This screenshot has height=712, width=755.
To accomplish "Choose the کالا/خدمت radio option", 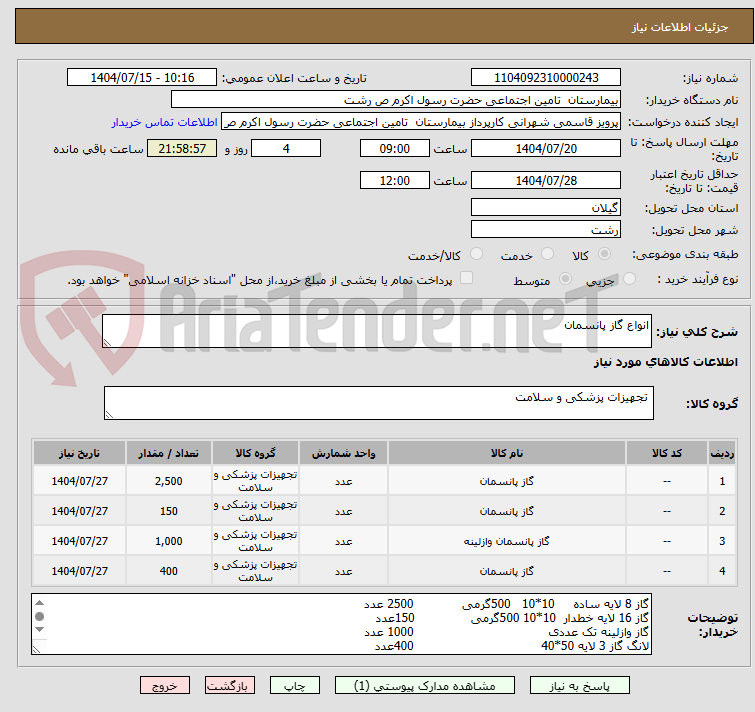I will coord(477,255).
